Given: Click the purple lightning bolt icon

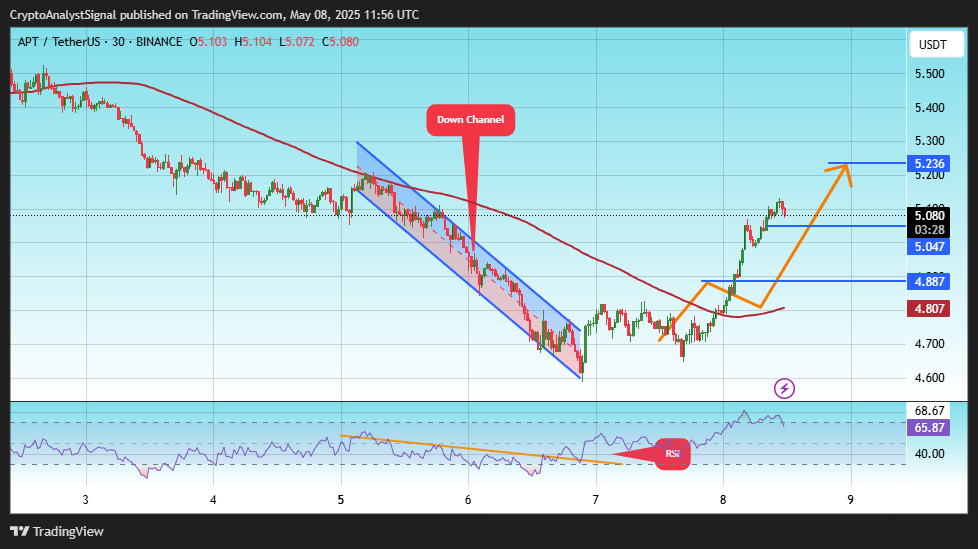Looking at the screenshot, I should [x=784, y=389].
